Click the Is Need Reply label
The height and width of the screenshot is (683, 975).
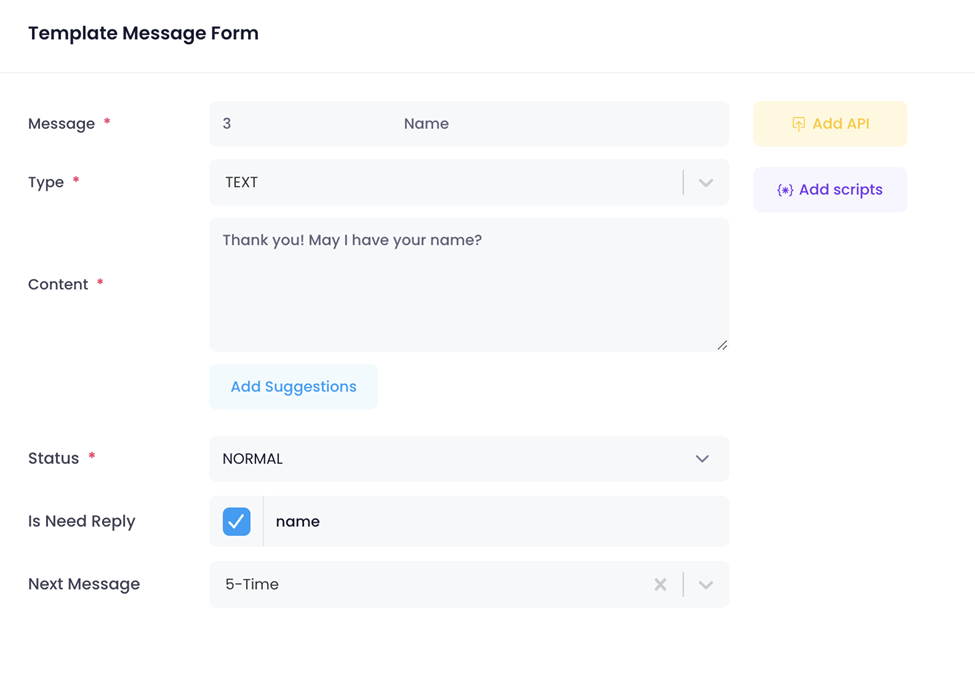pyautogui.click(x=82, y=521)
